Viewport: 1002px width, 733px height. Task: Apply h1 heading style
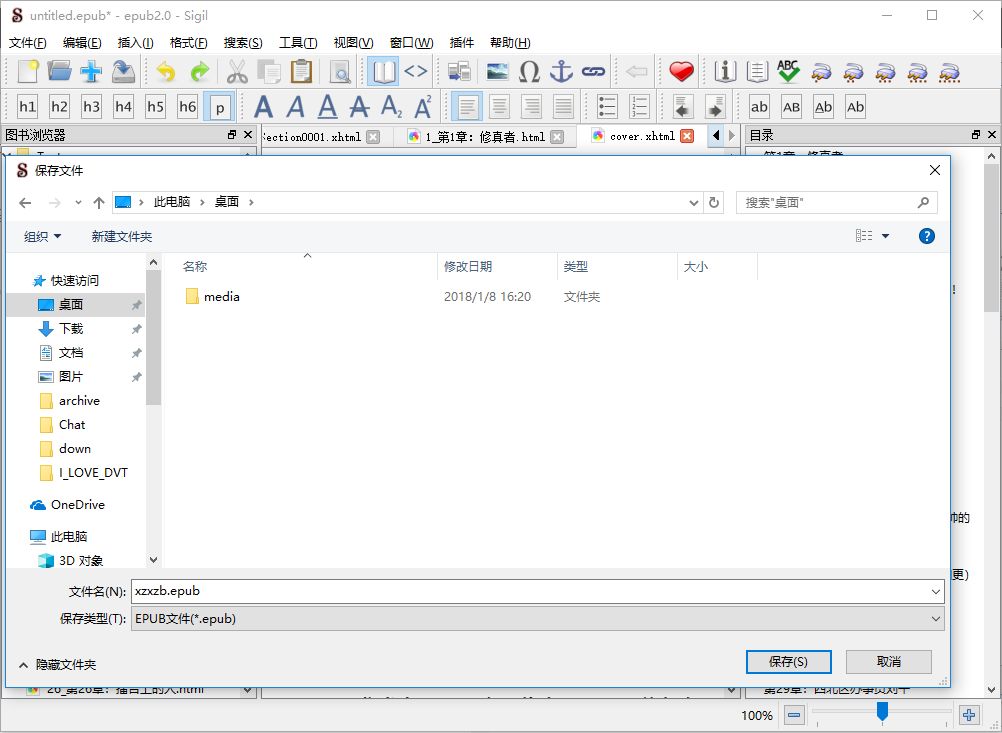[27, 107]
